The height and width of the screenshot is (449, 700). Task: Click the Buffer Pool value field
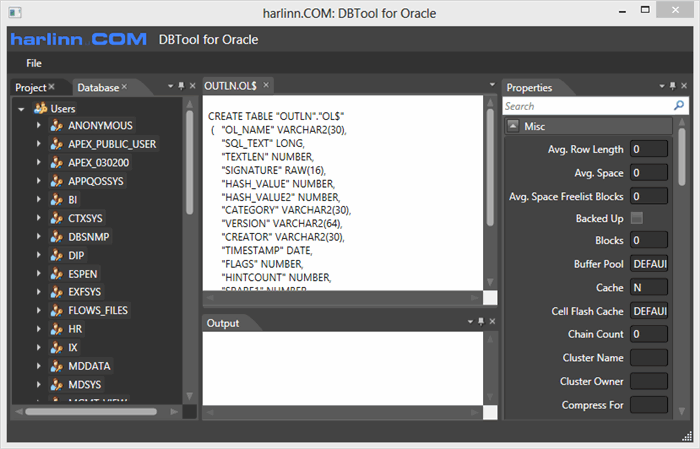tap(649, 264)
